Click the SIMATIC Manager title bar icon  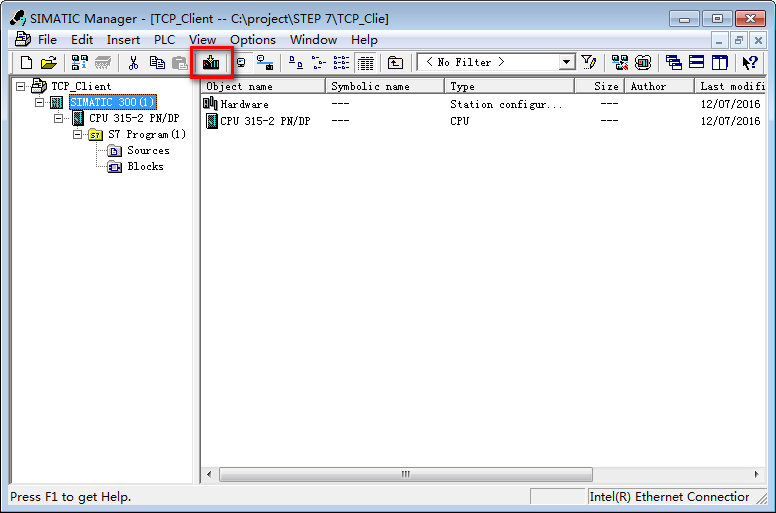(x=18, y=18)
